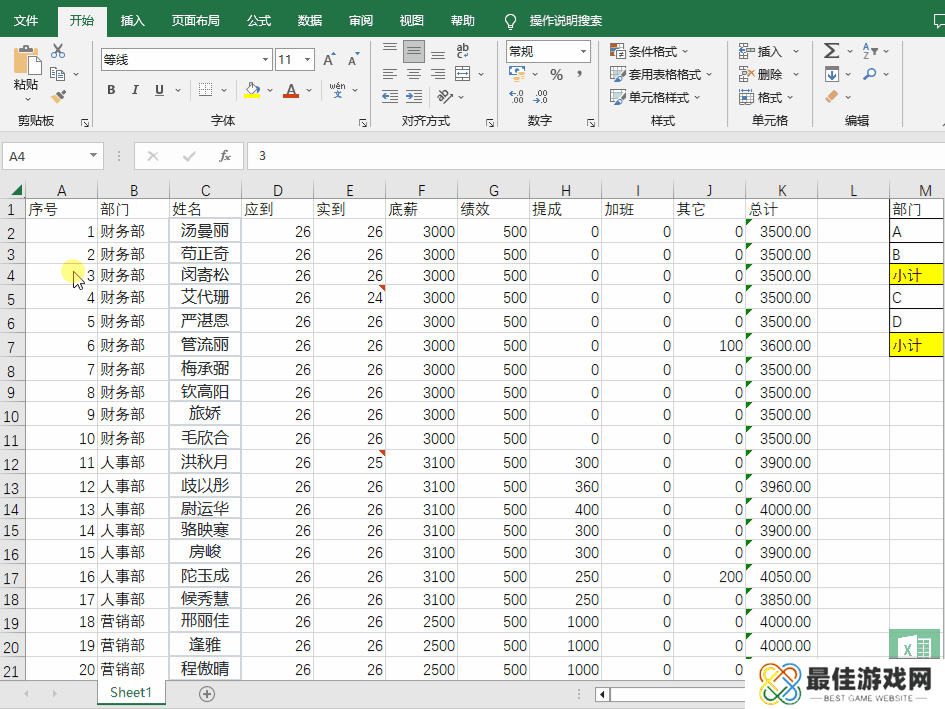This screenshot has height=709, width=945.
Task: Open the 插入 ribbon tab
Action: [x=132, y=20]
